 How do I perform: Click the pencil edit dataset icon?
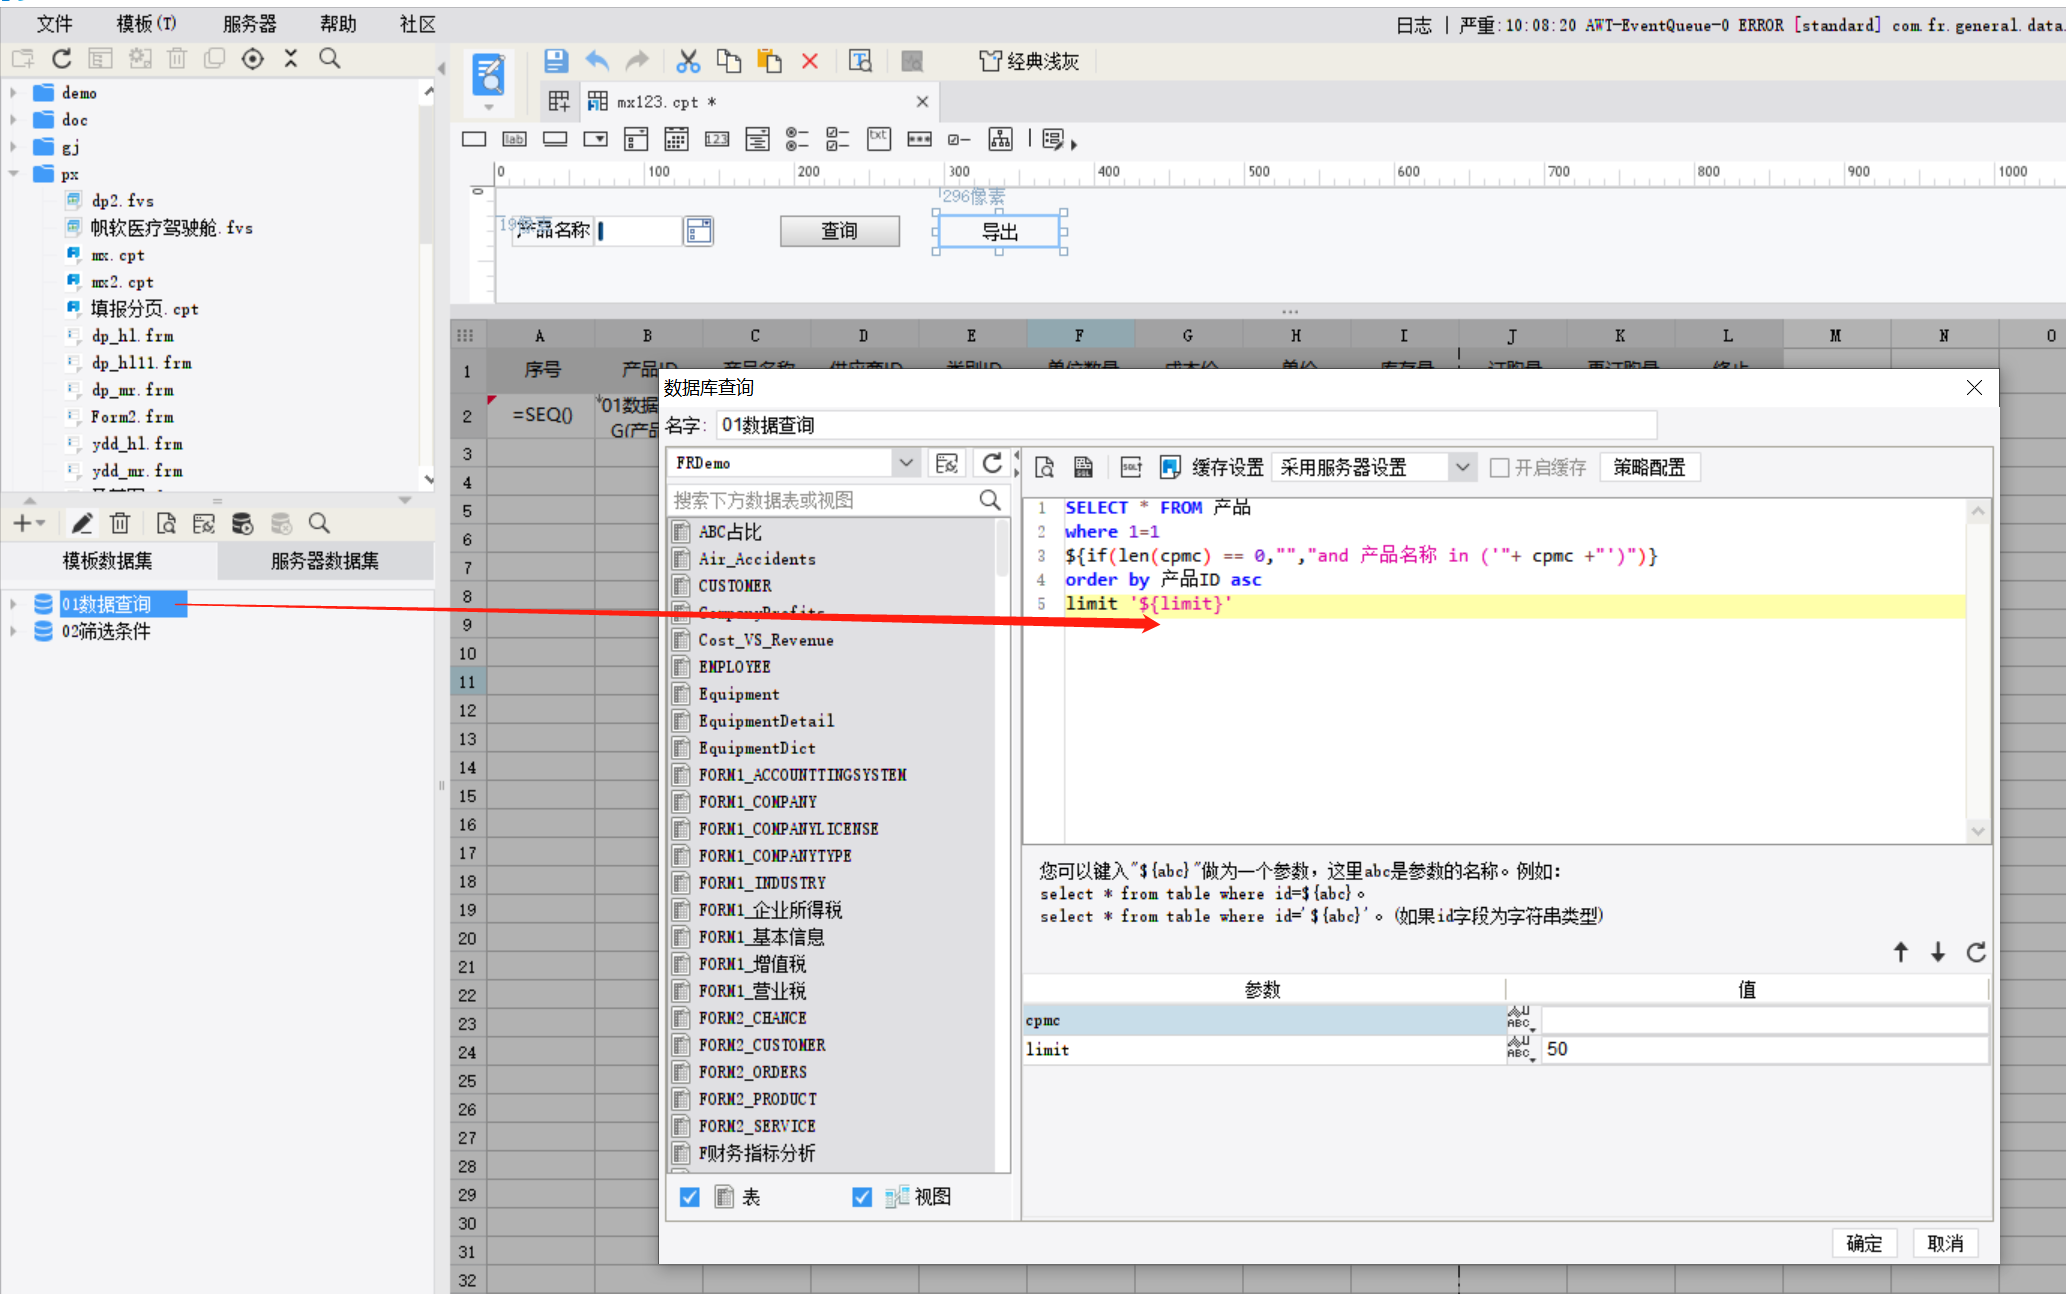(x=82, y=523)
